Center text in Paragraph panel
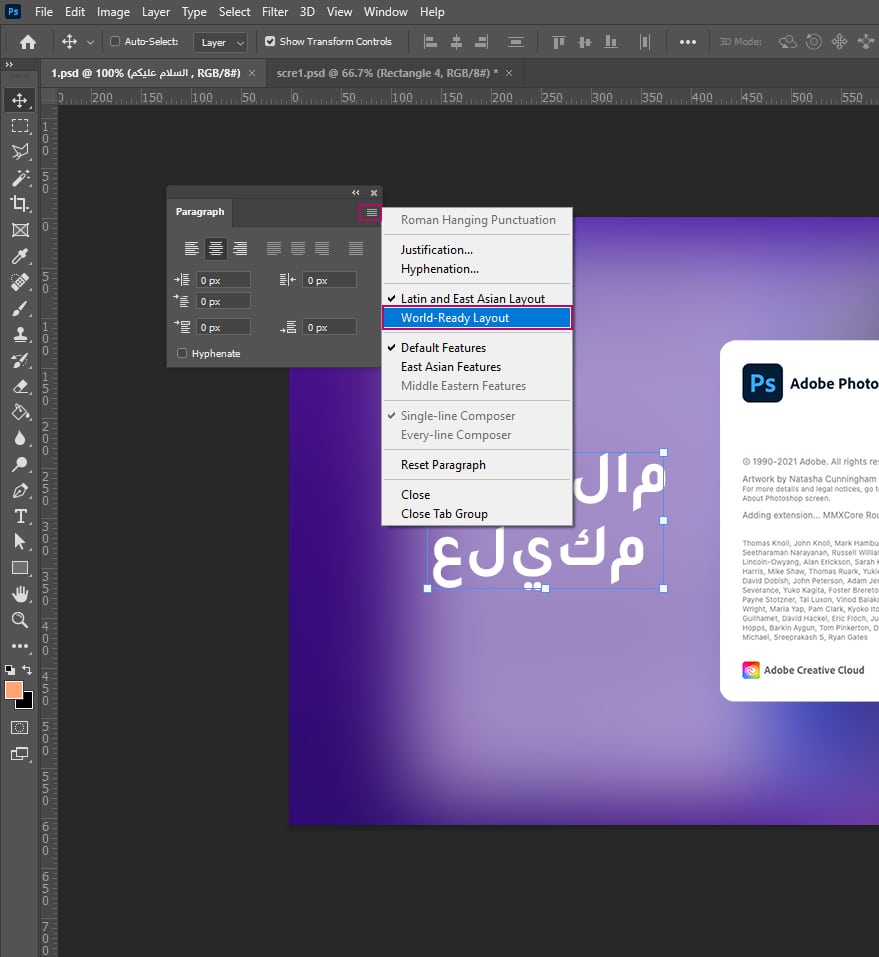 point(215,248)
